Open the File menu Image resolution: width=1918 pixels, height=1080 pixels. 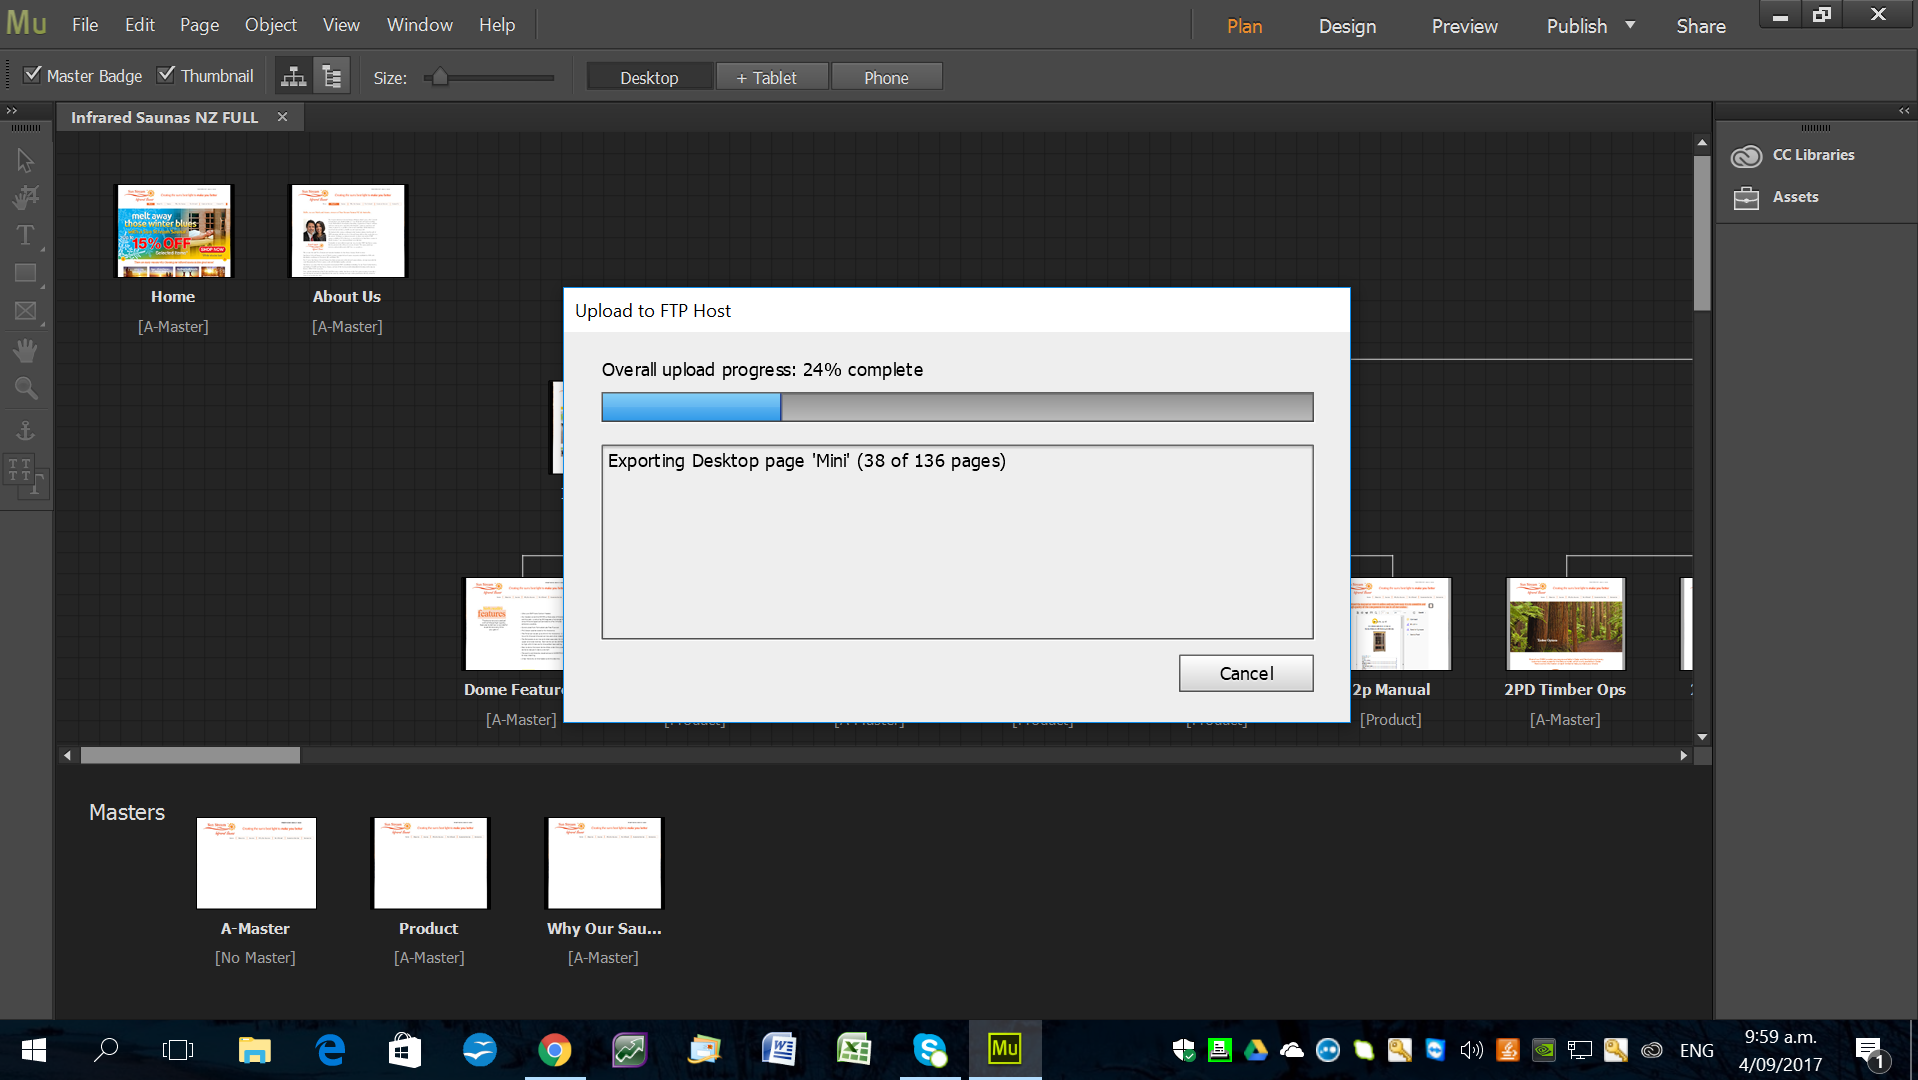pos(85,25)
